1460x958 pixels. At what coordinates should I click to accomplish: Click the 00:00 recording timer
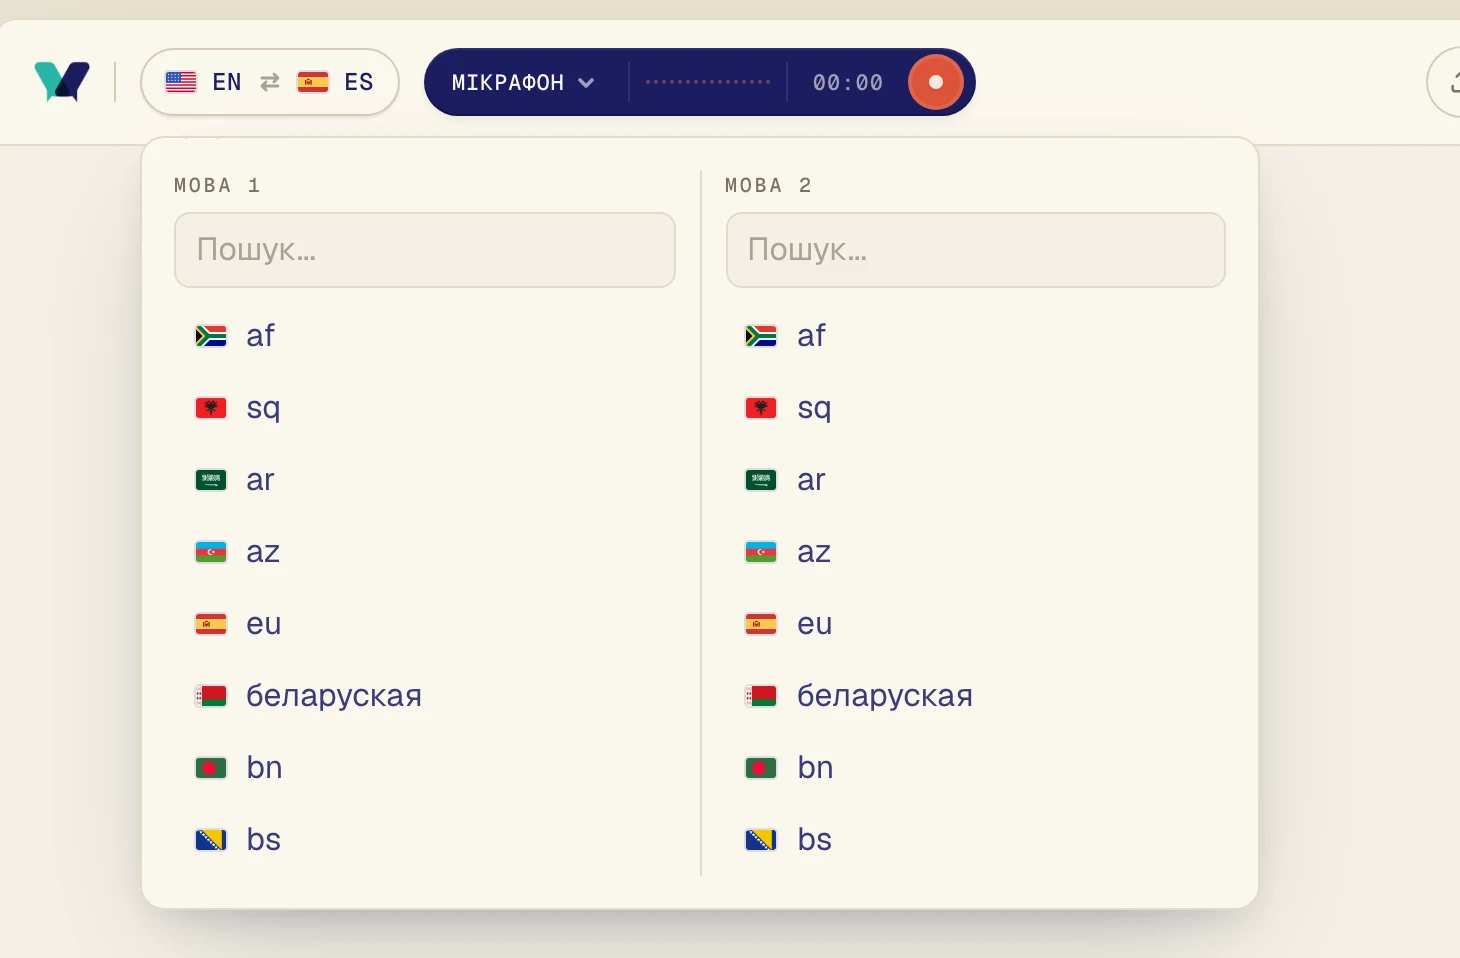(x=848, y=82)
